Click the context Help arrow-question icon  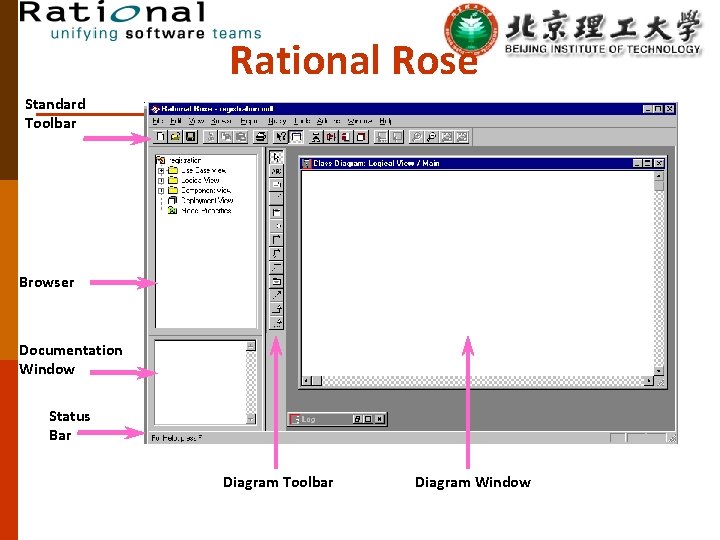pyautogui.click(x=281, y=137)
